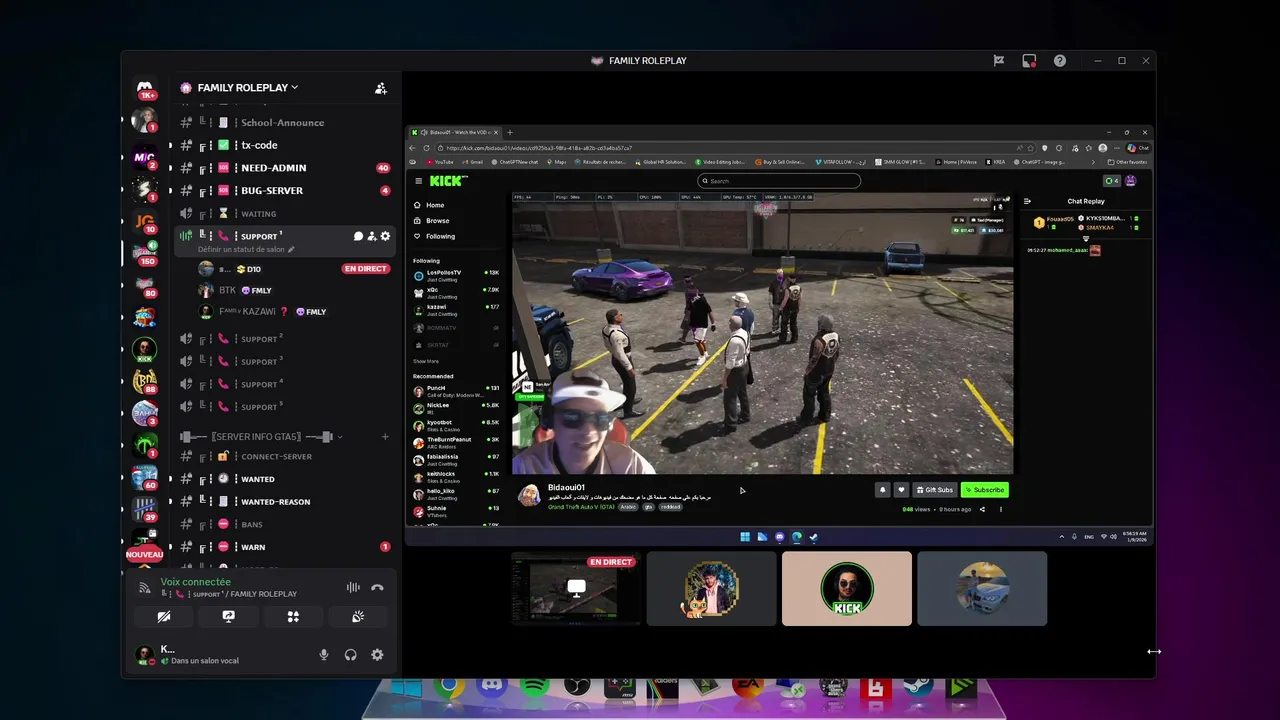Open the NEED-ADMIN channel
The height and width of the screenshot is (720, 1280).
(x=285, y=168)
